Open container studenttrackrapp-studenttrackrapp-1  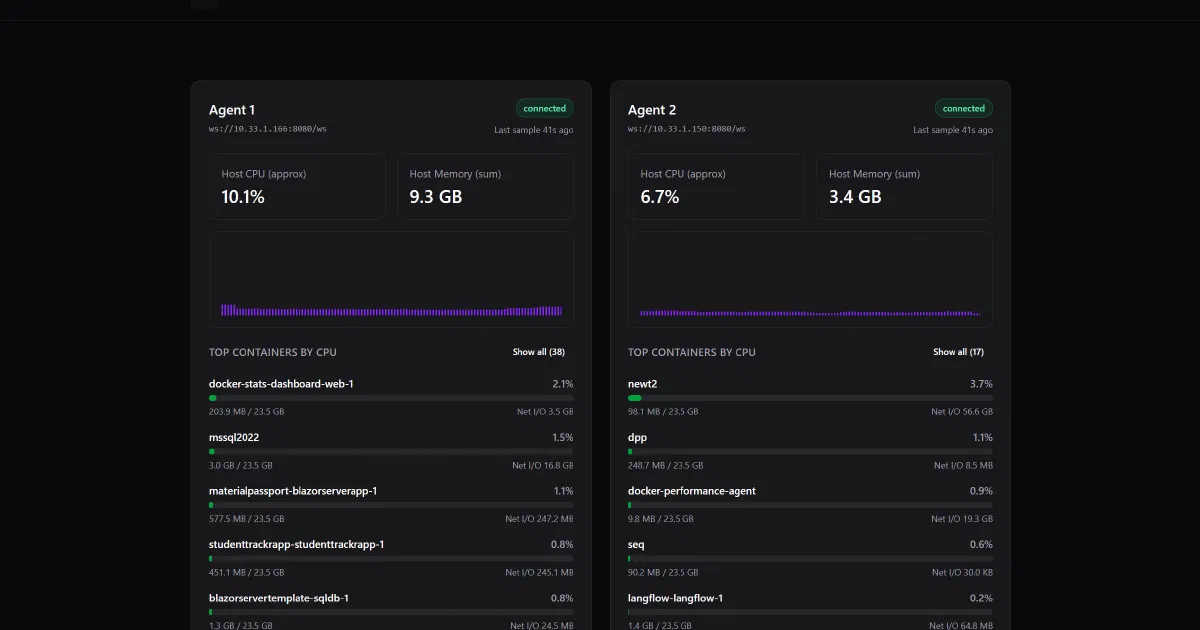(296, 544)
